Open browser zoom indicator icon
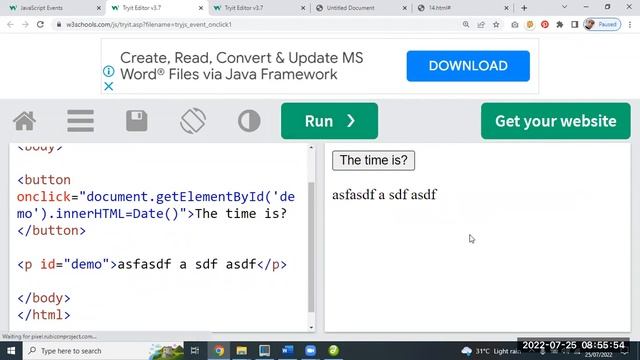This screenshot has width=640, height=360. [466, 24]
